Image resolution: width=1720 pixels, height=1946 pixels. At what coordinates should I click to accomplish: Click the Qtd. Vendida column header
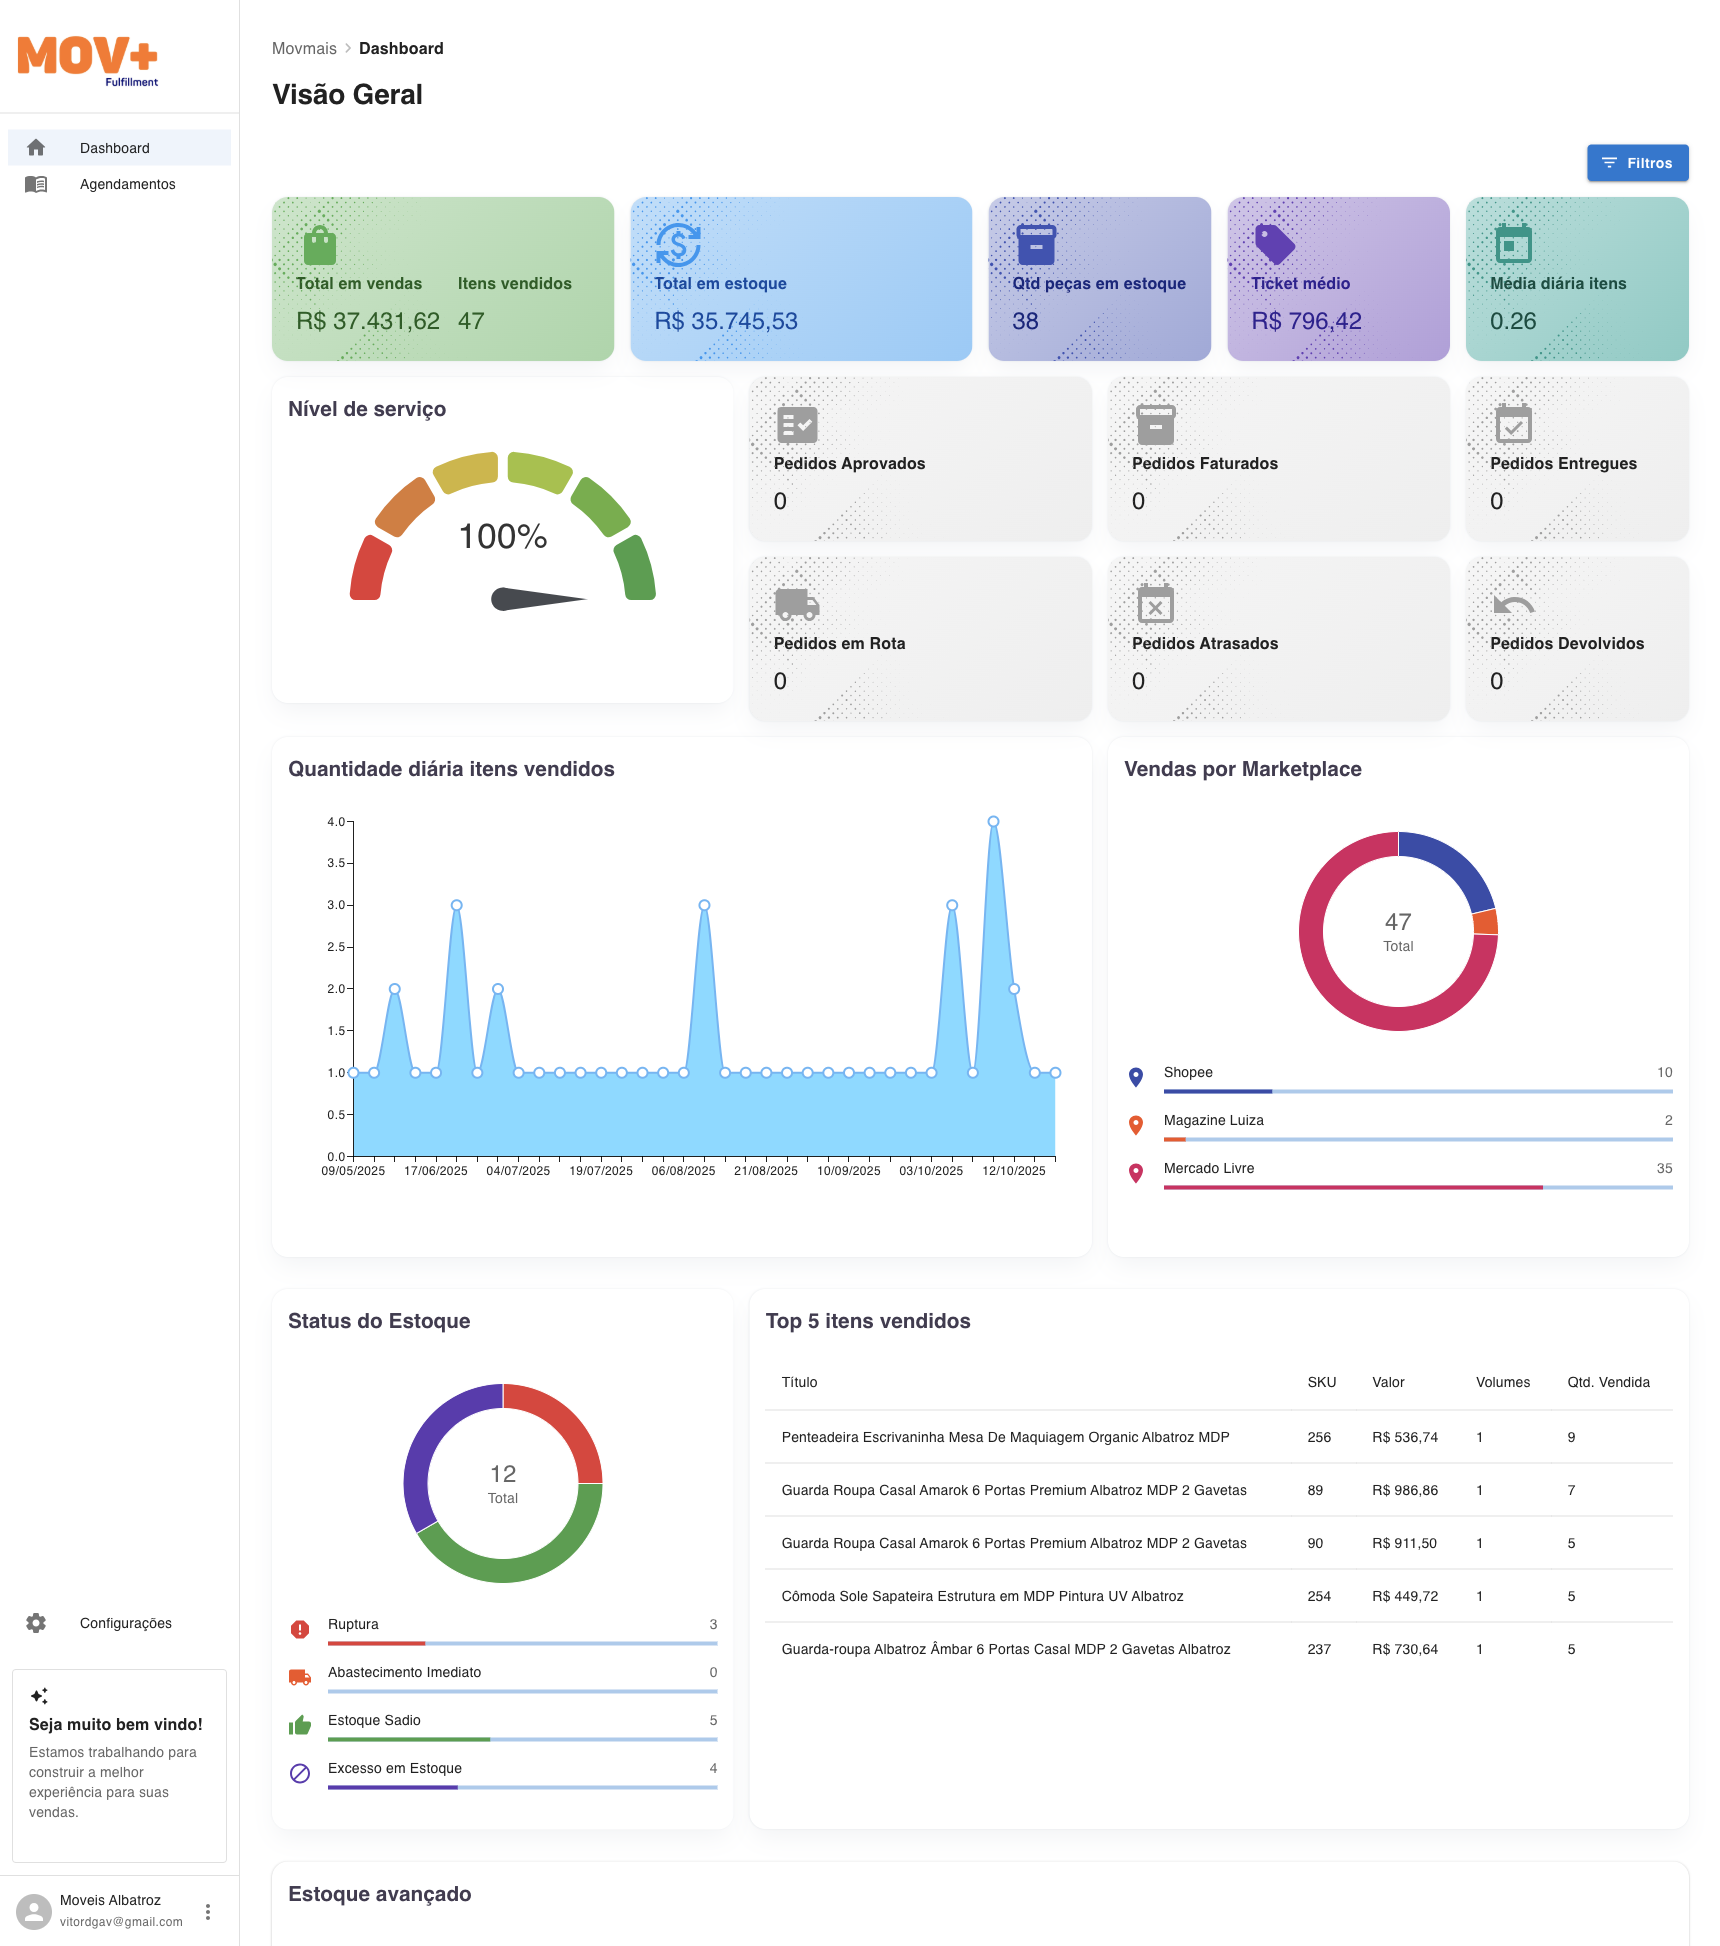click(1608, 1382)
